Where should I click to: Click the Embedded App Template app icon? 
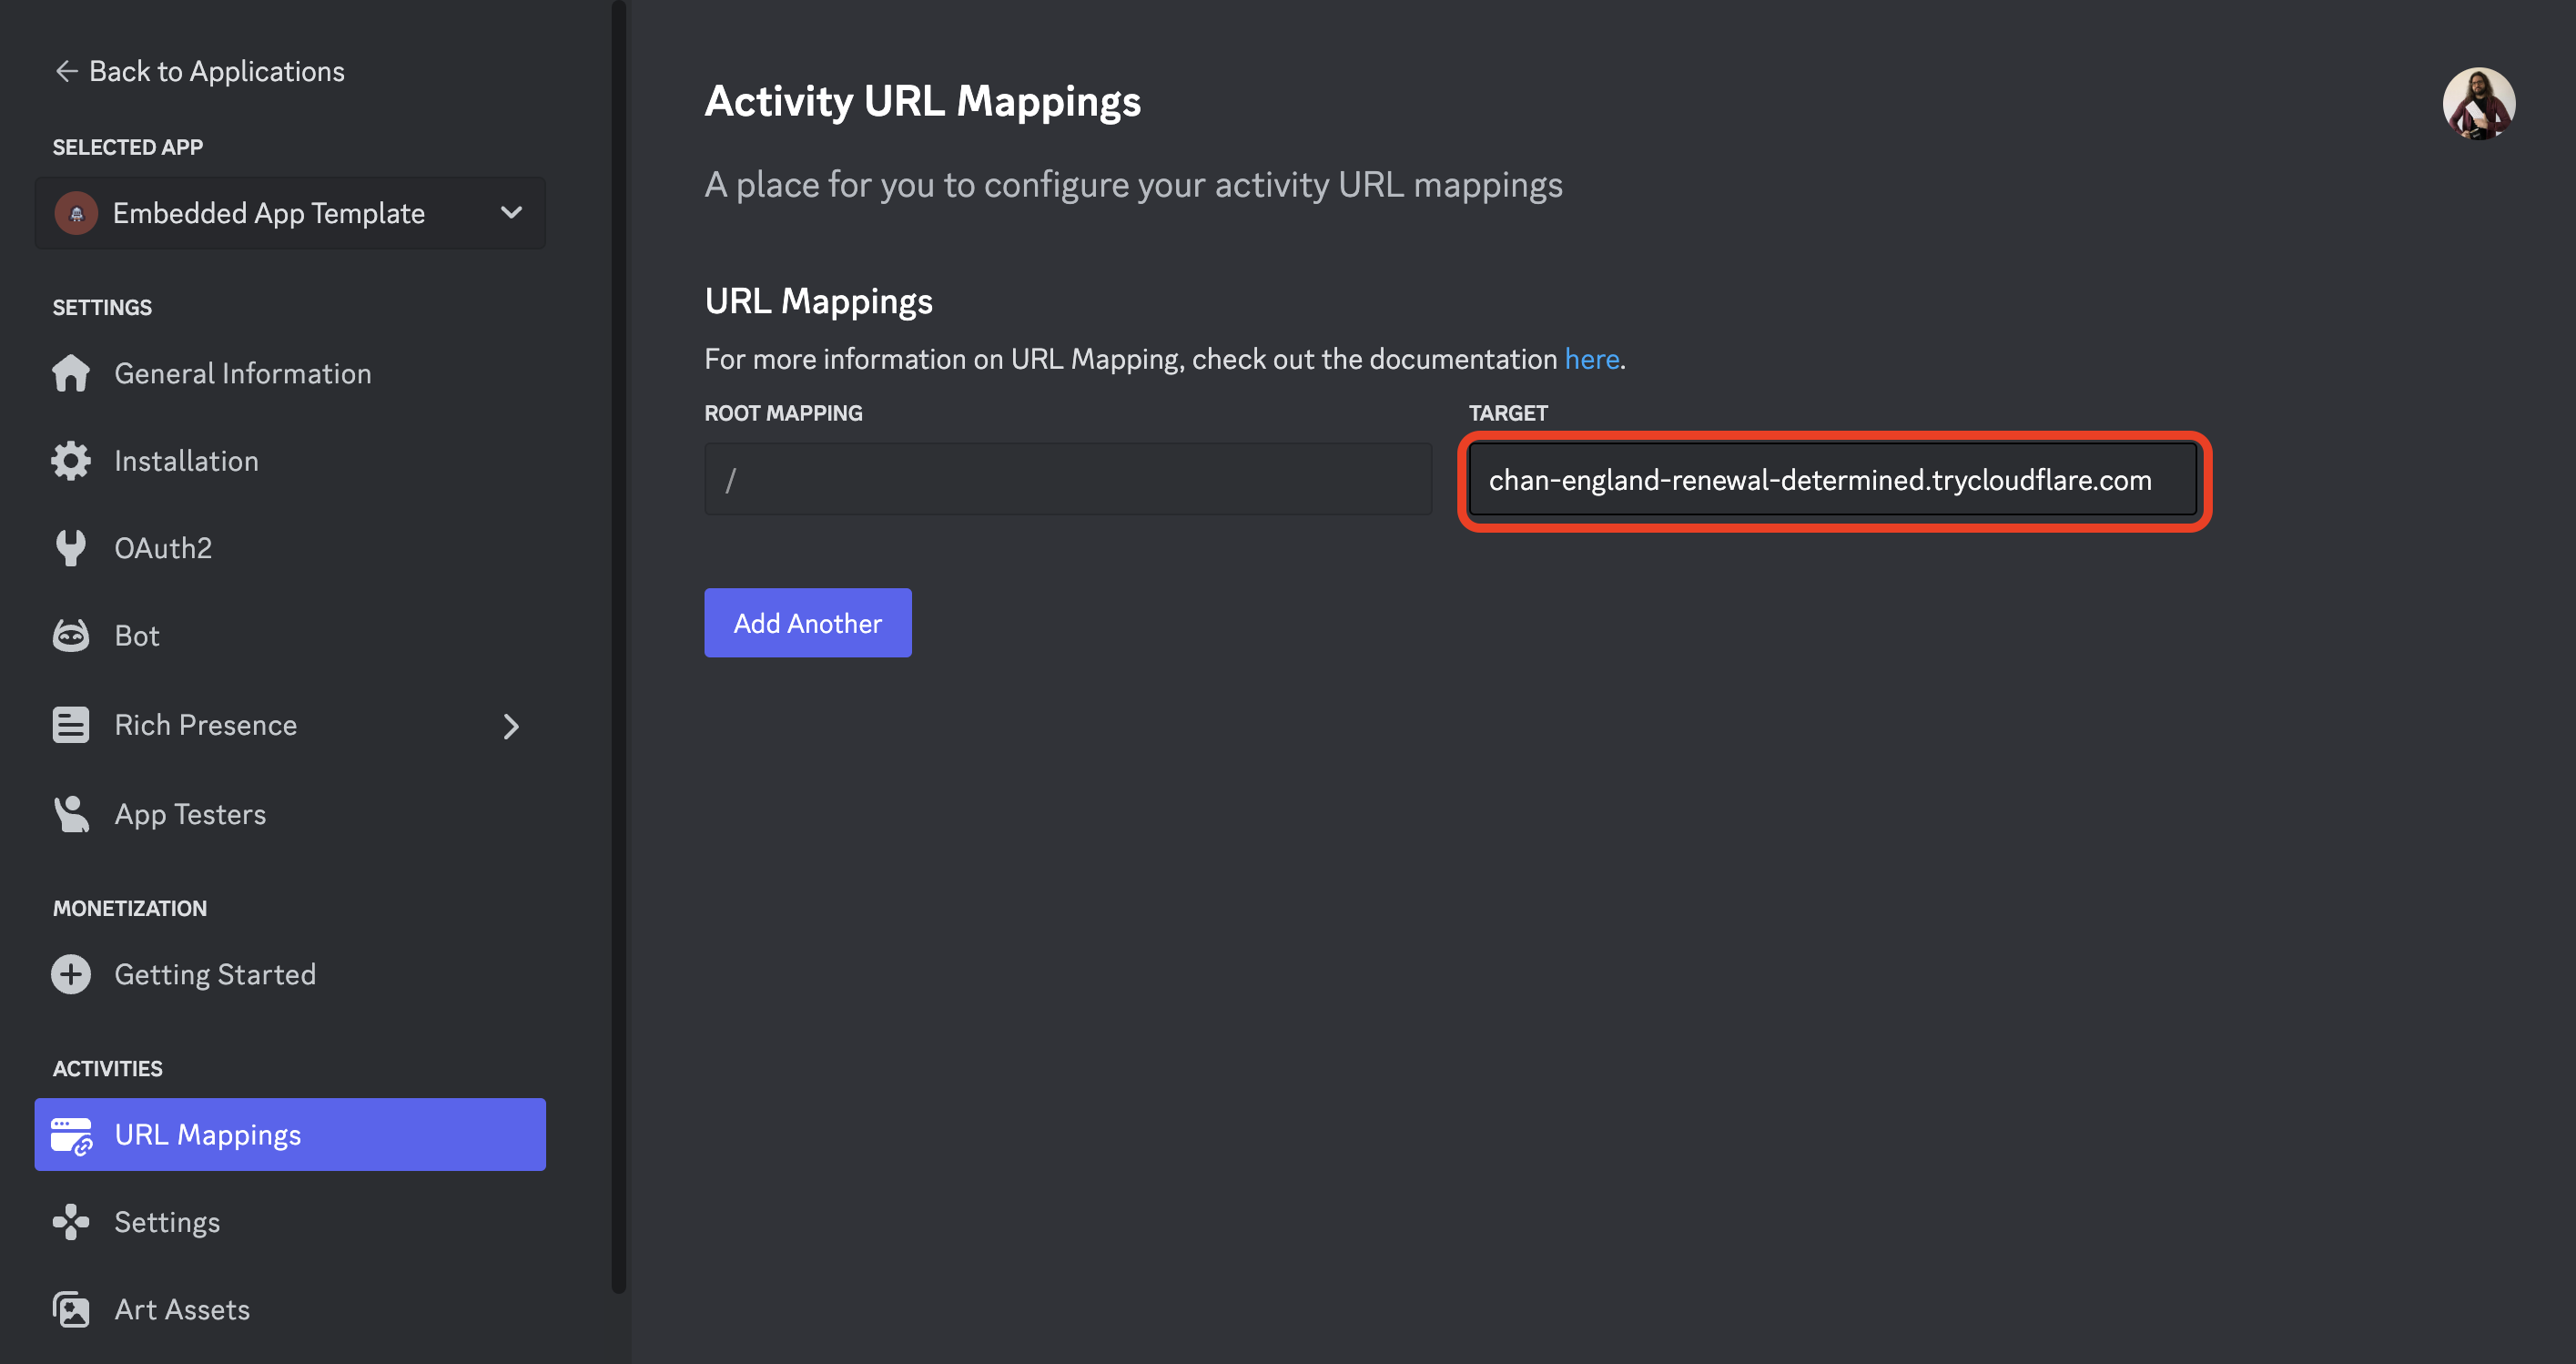[x=76, y=213]
